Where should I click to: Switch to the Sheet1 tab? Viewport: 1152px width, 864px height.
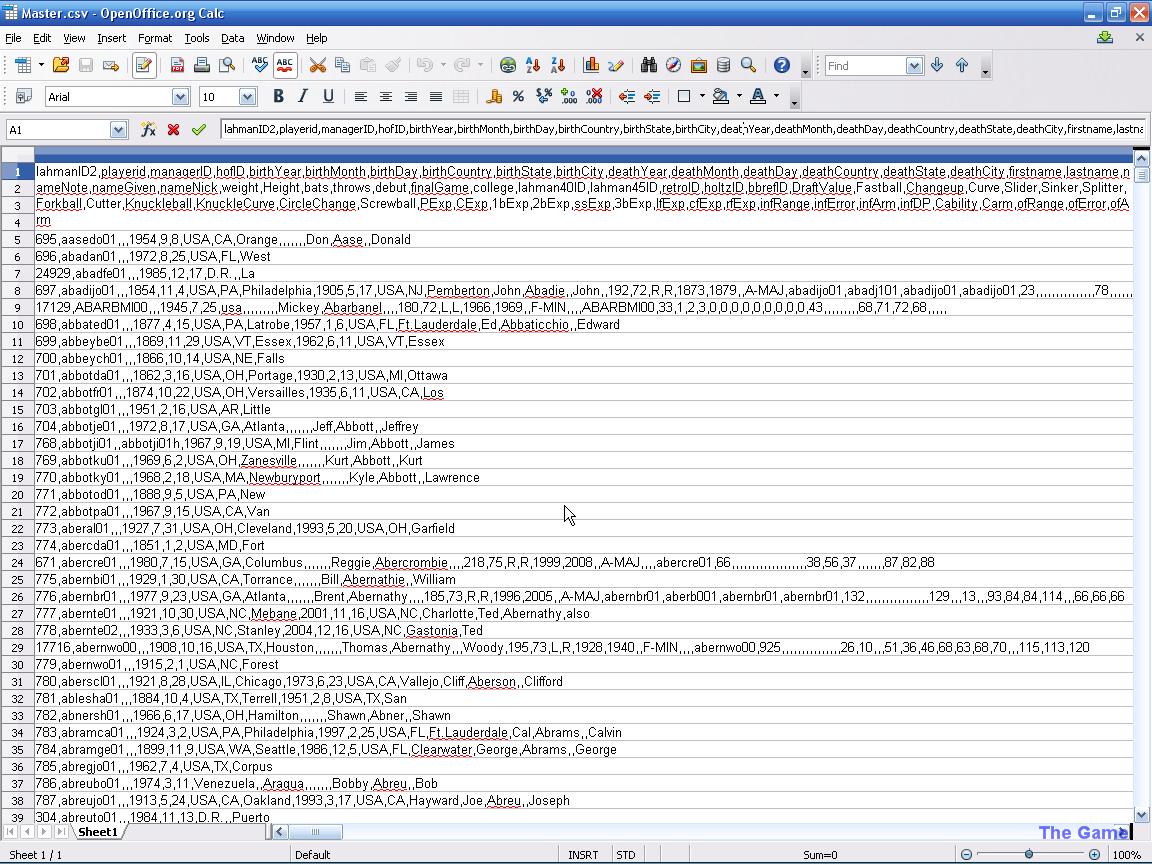point(98,832)
